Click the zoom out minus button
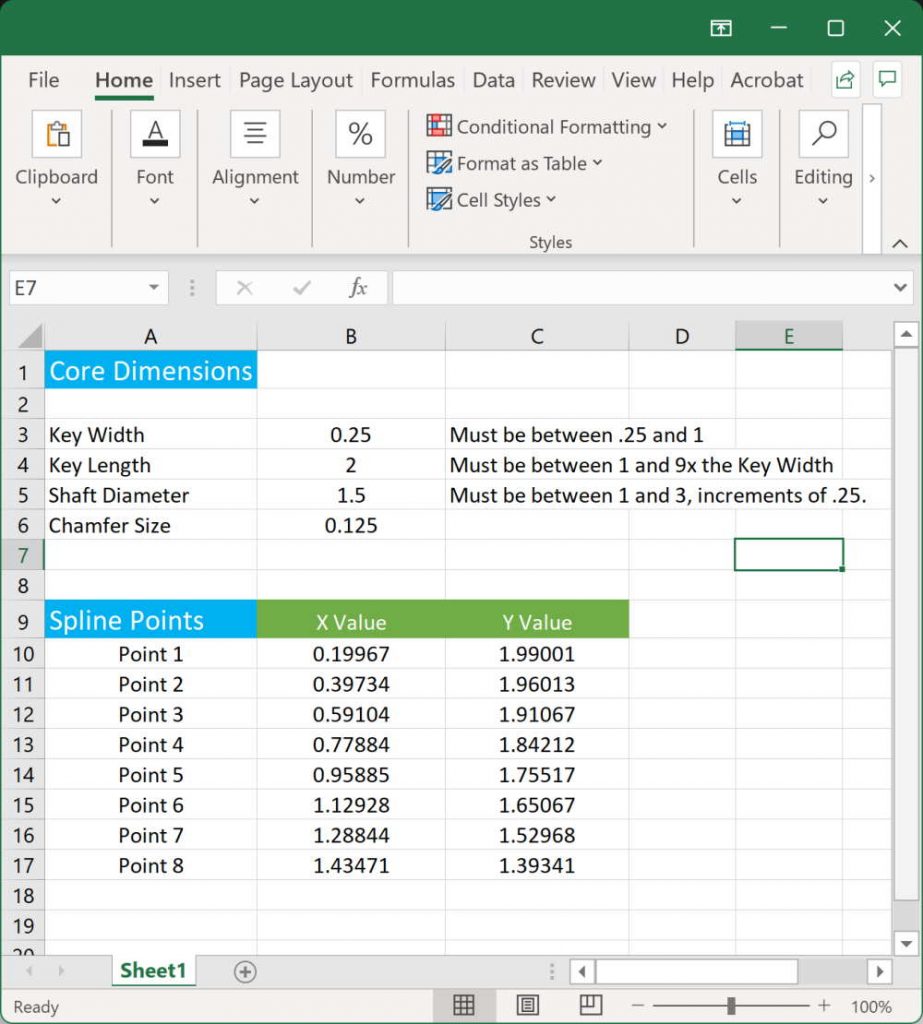 638,1006
